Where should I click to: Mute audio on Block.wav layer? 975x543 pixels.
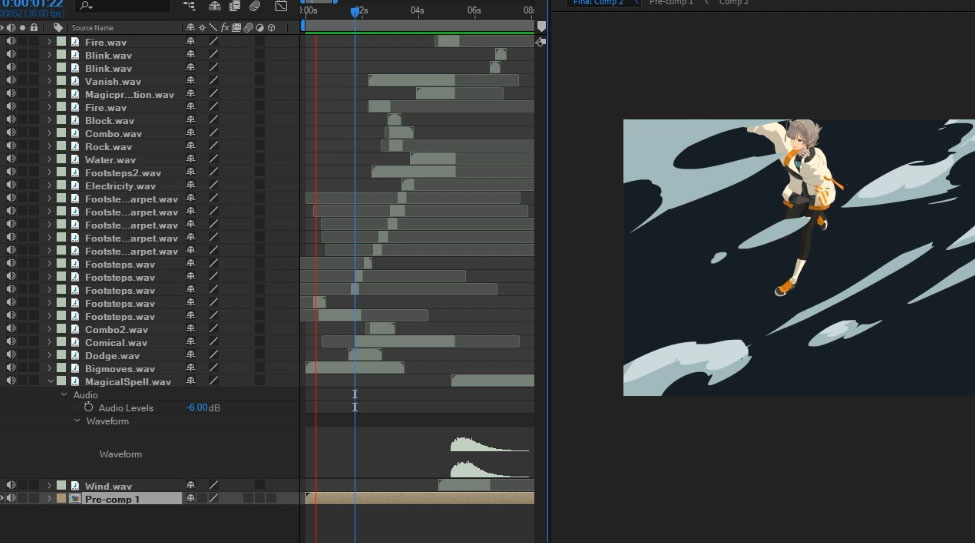tap(11, 120)
